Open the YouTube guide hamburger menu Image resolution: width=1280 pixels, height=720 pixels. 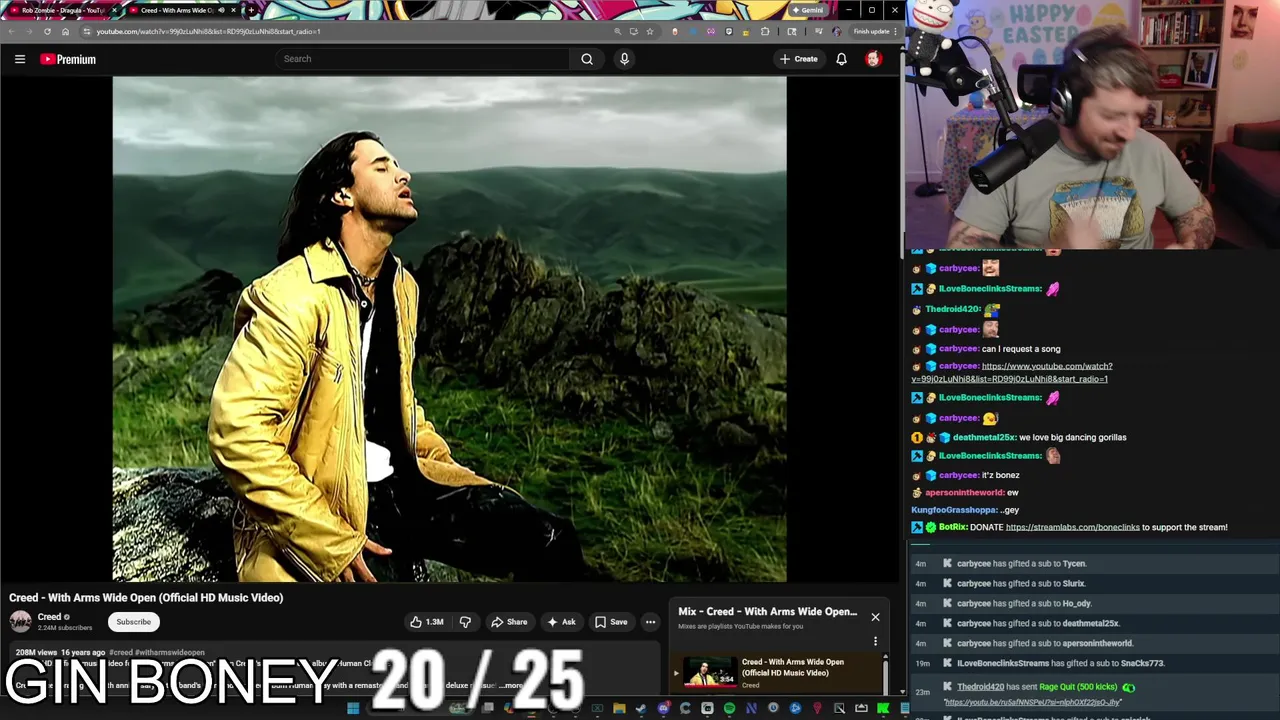(x=19, y=59)
